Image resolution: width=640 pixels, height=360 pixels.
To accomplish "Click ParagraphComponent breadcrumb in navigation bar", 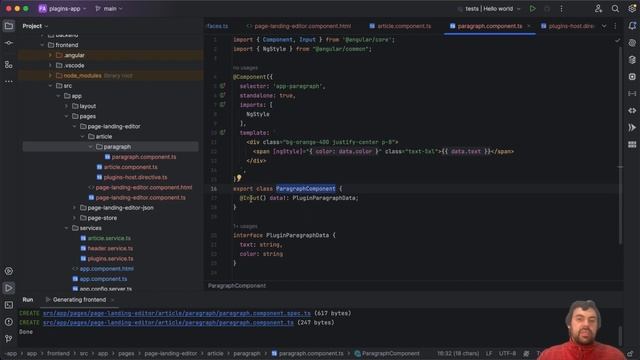I will [387, 353].
